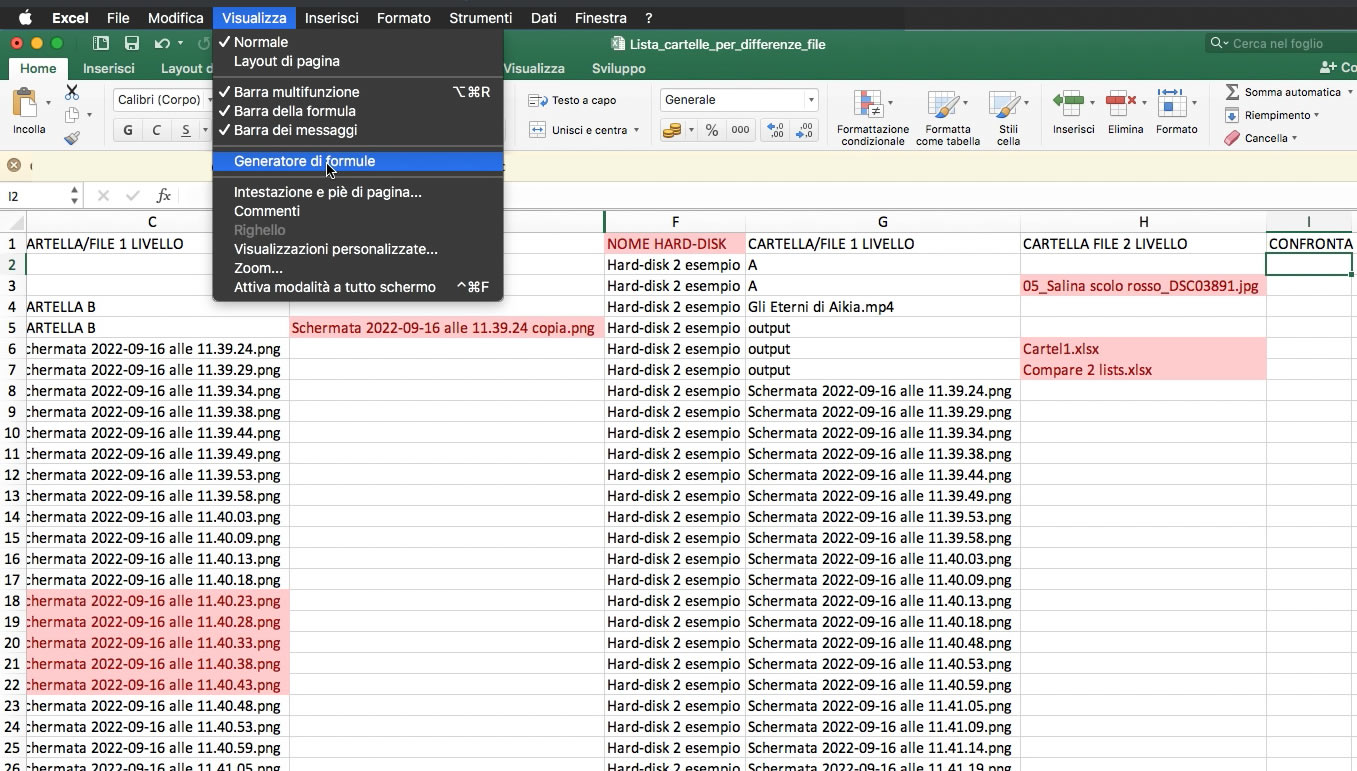The height and width of the screenshot is (771, 1357).
Task: Toggle the Barra multifunzione checkmark item
Action: 358,92
